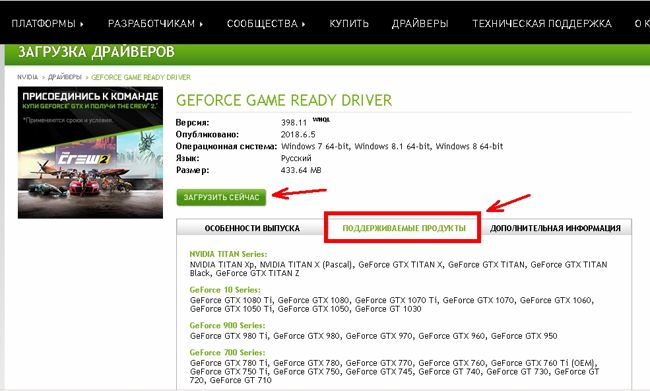Click The Crew 2 logo in the banner
Screen dimensions: 650x391
tap(84, 159)
